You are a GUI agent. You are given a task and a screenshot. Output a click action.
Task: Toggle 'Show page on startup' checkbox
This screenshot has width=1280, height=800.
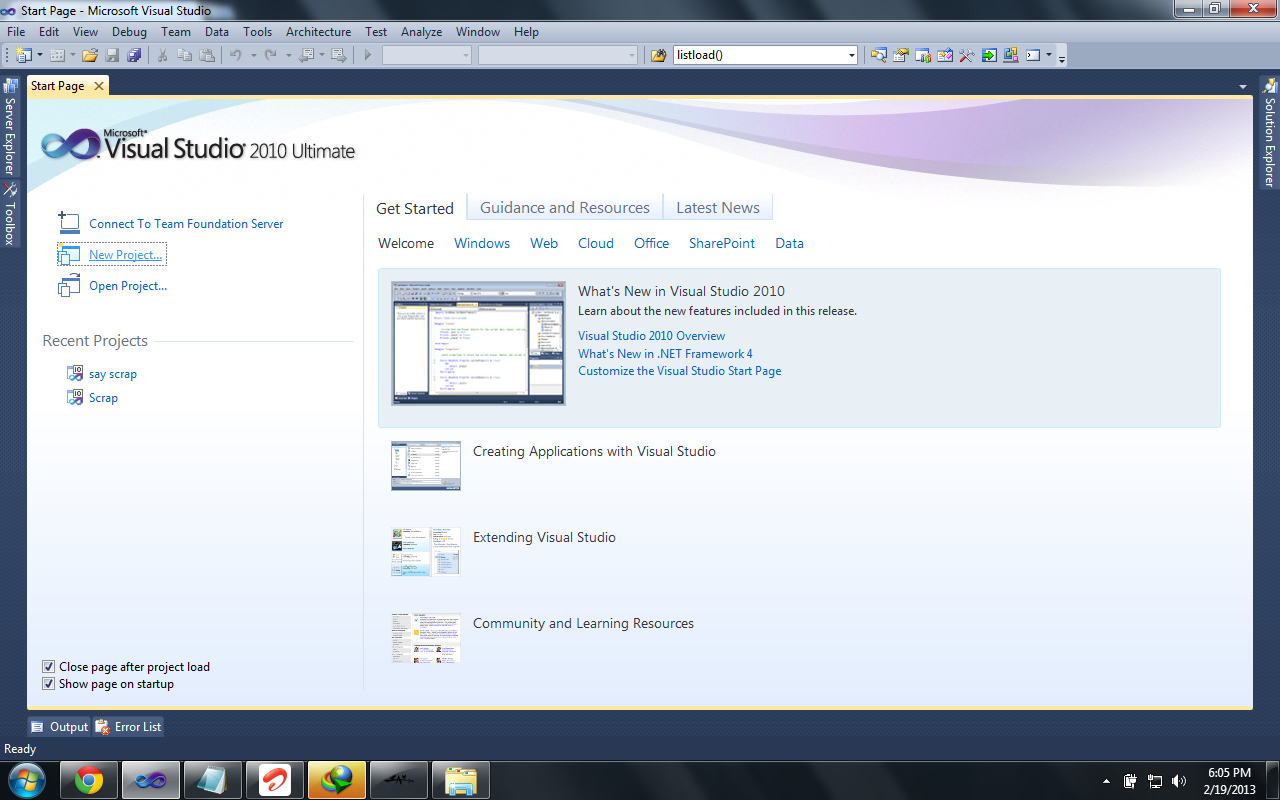(x=49, y=684)
